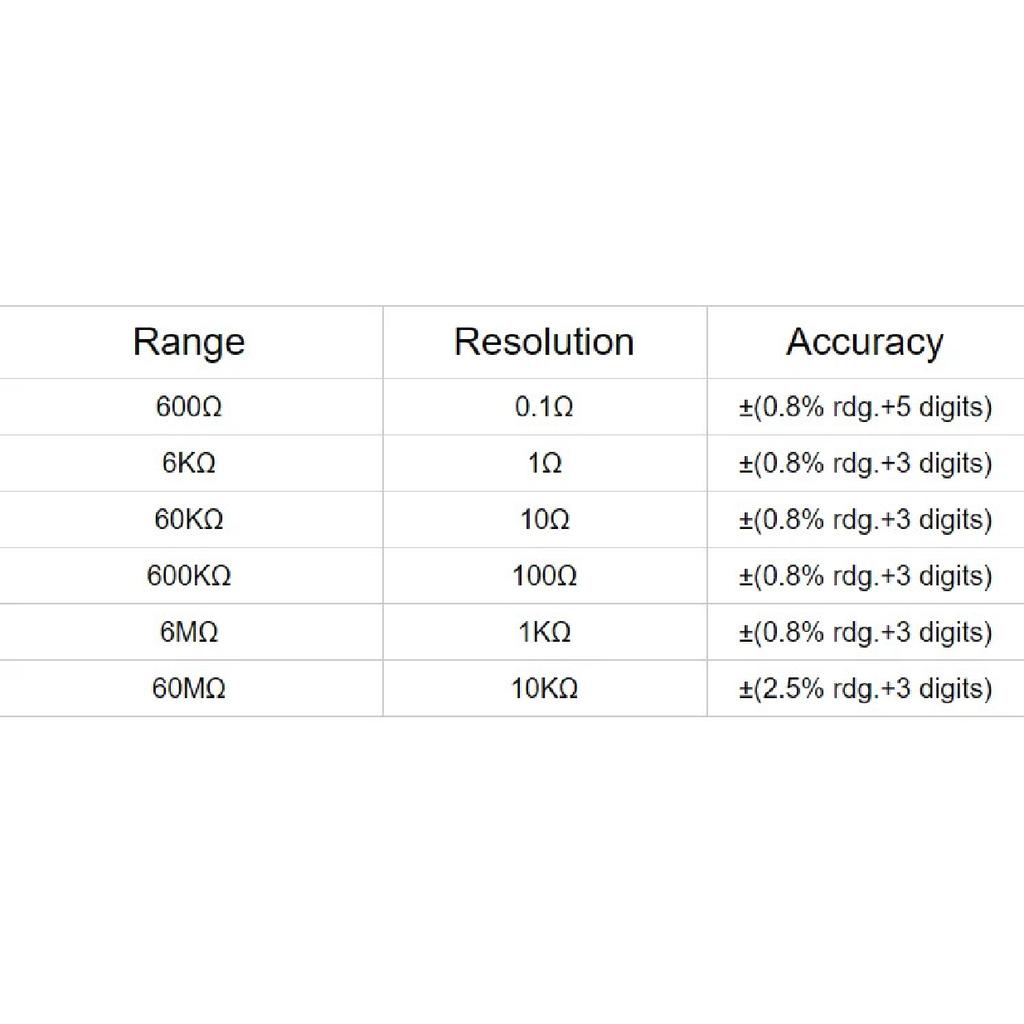This screenshot has height=1024, width=1024.
Task: Select the accuracy cell in 6KΩ row
Action: (x=865, y=463)
